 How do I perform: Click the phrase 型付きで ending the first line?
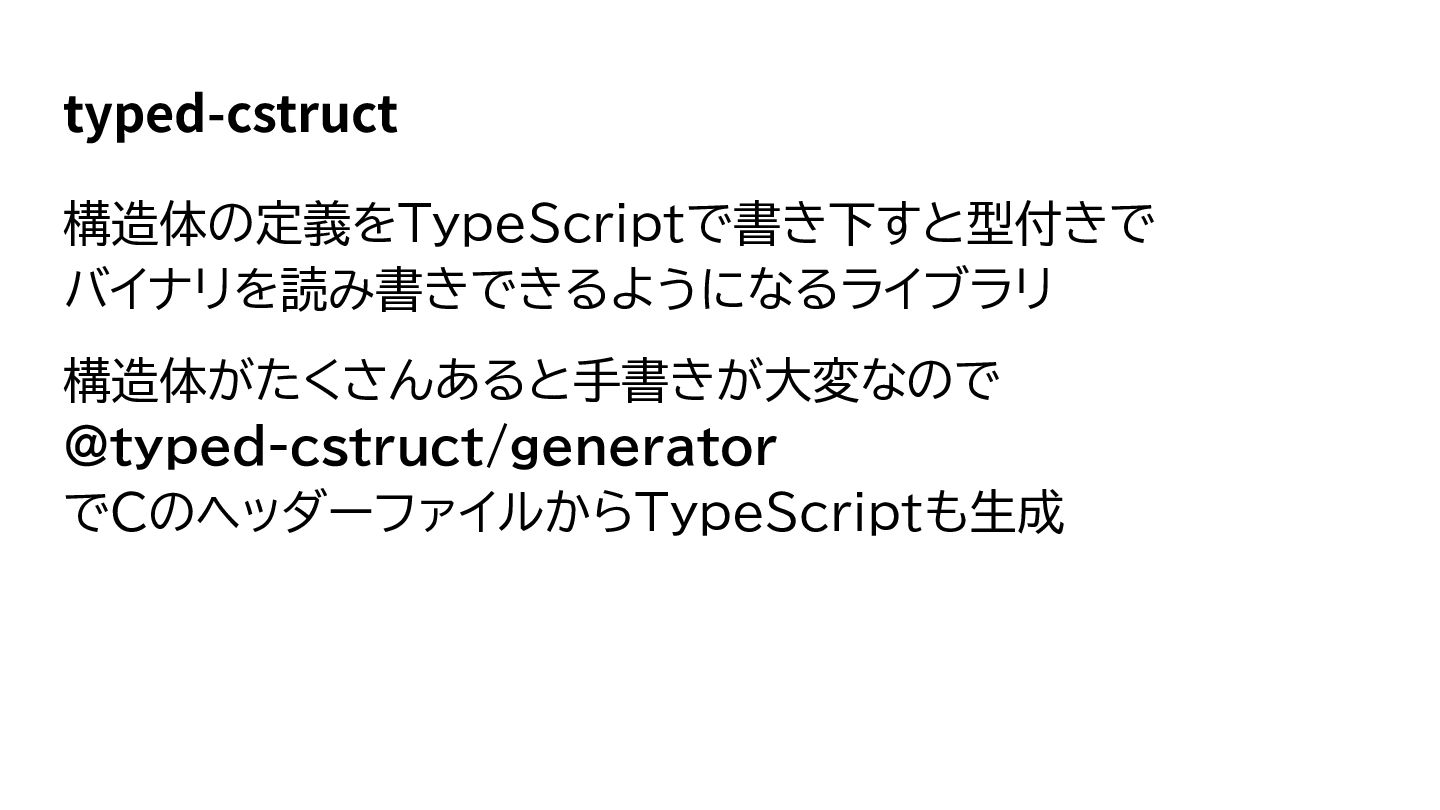tap(1060, 225)
